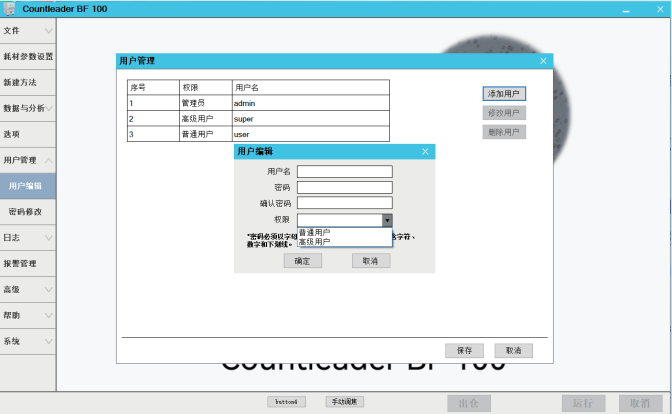Expand the 文件 sidebar menu
The height and width of the screenshot is (414, 672).
point(27,31)
